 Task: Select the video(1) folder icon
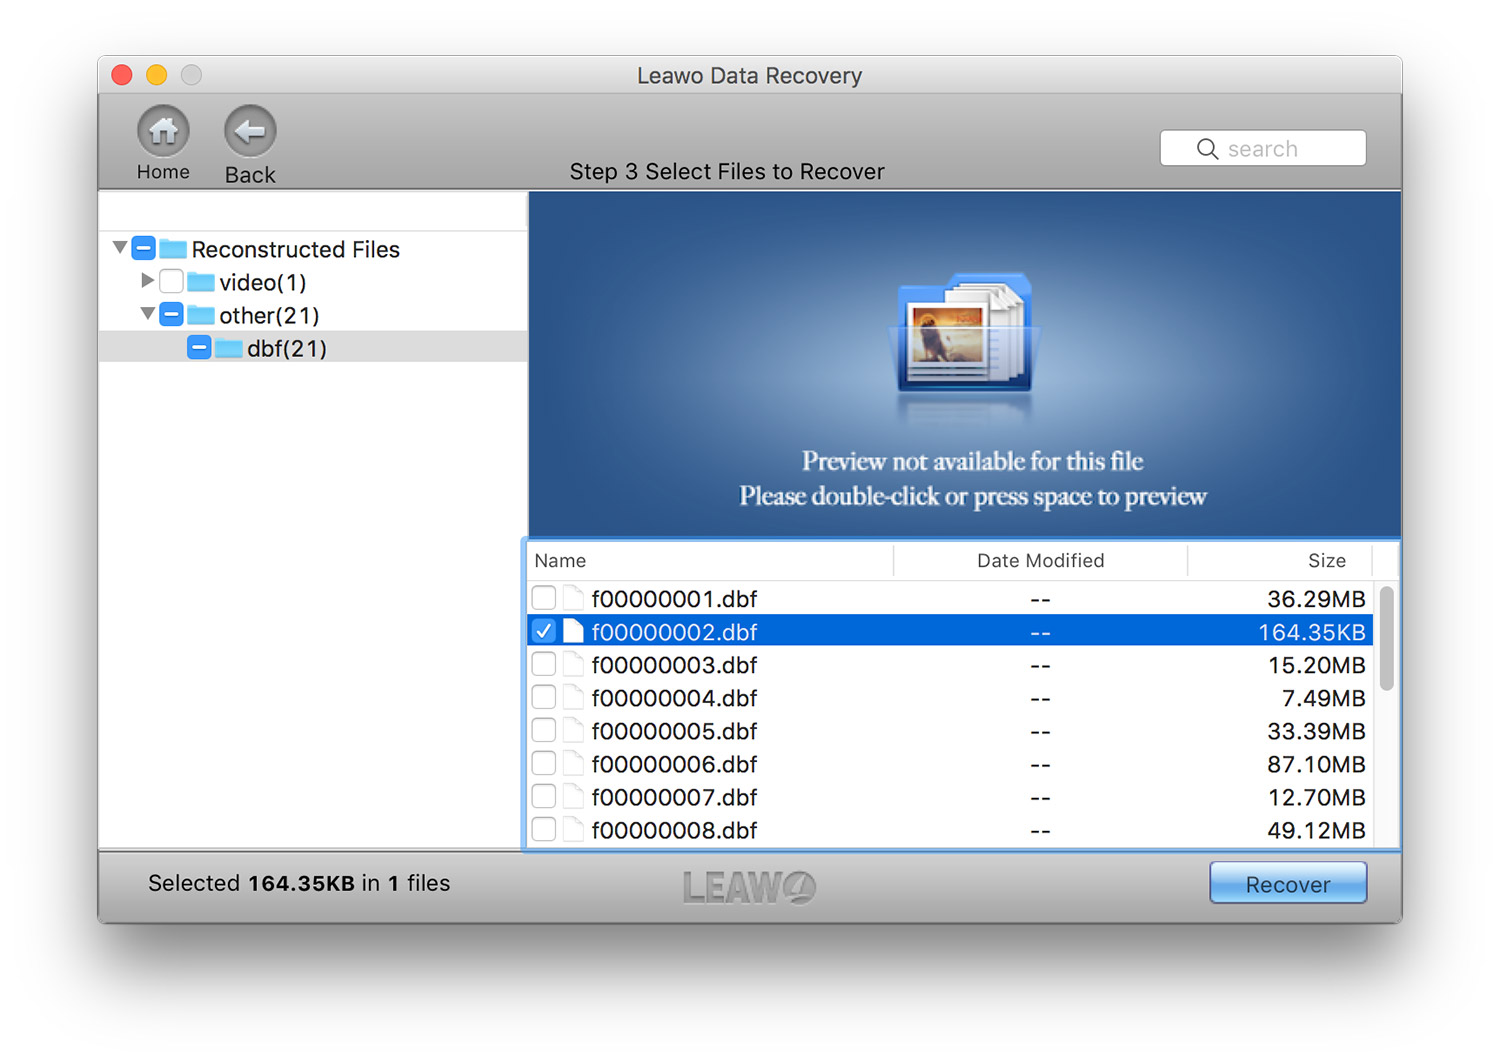[201, 282]
